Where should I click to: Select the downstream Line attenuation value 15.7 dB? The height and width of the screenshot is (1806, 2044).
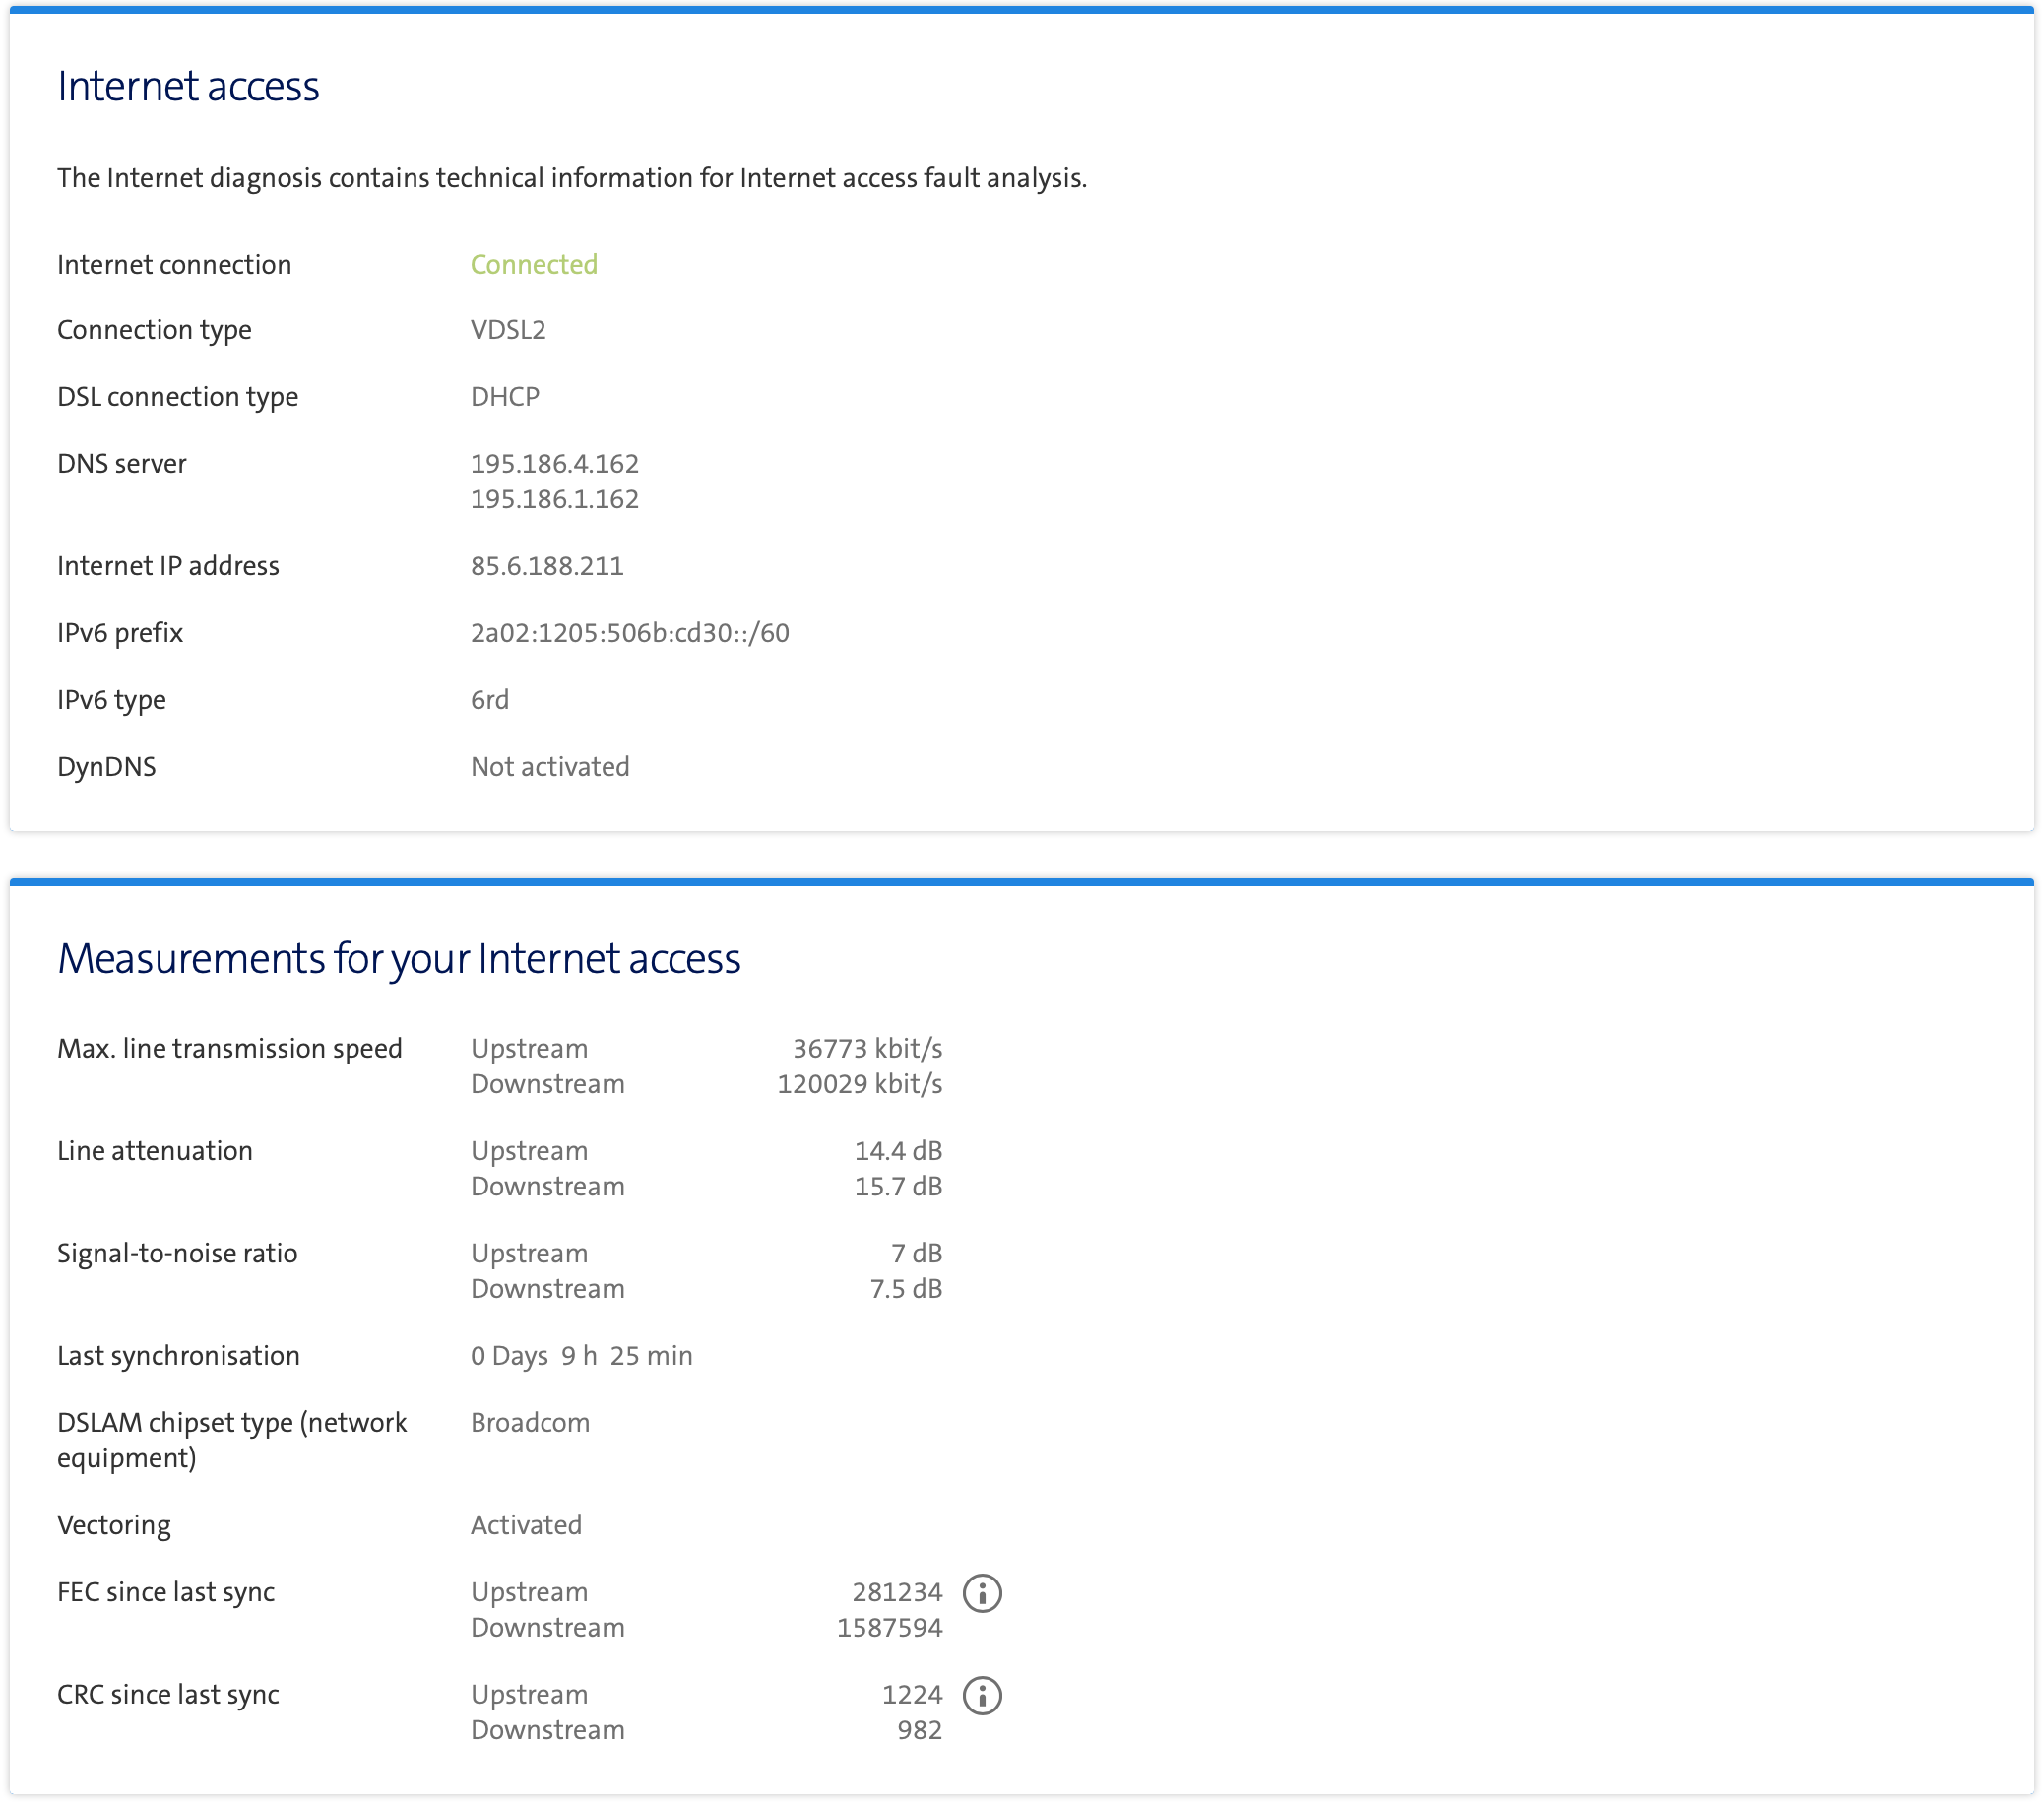point(897,1186)
